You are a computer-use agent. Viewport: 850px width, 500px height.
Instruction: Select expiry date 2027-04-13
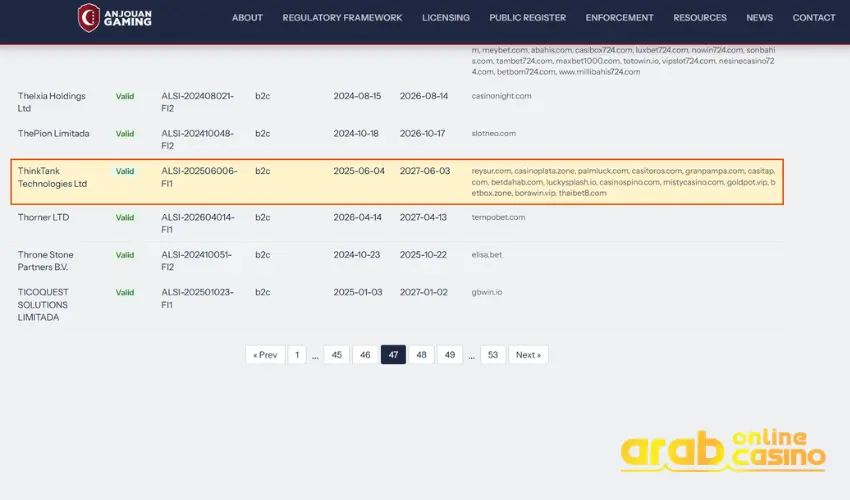[x=423, y=217]
